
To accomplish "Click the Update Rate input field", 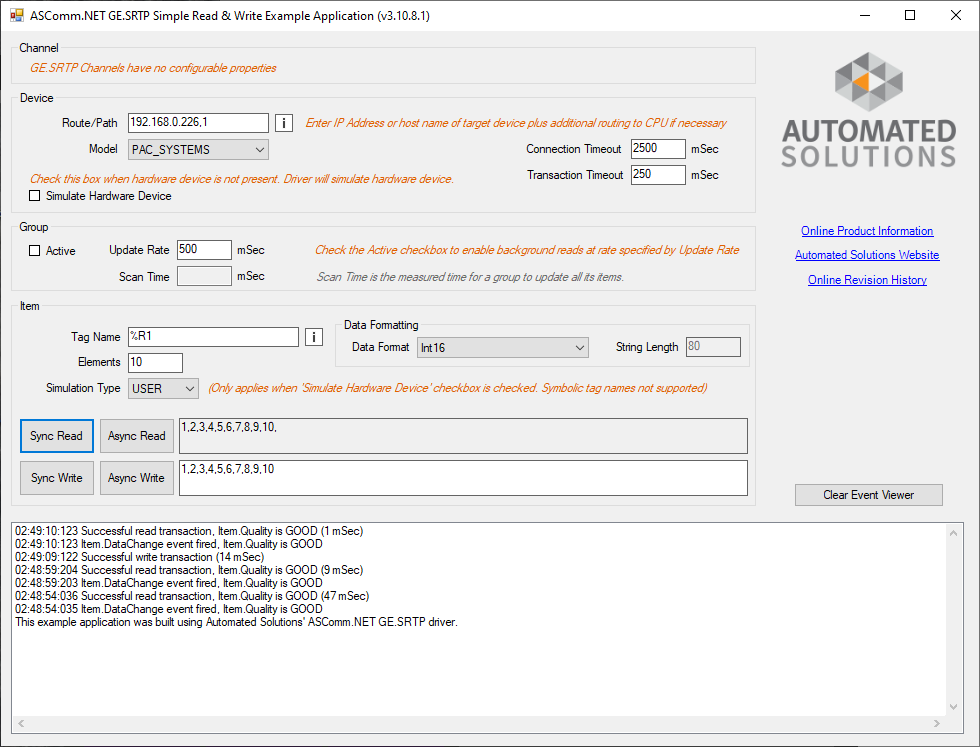I will click(x=204, y=250).
